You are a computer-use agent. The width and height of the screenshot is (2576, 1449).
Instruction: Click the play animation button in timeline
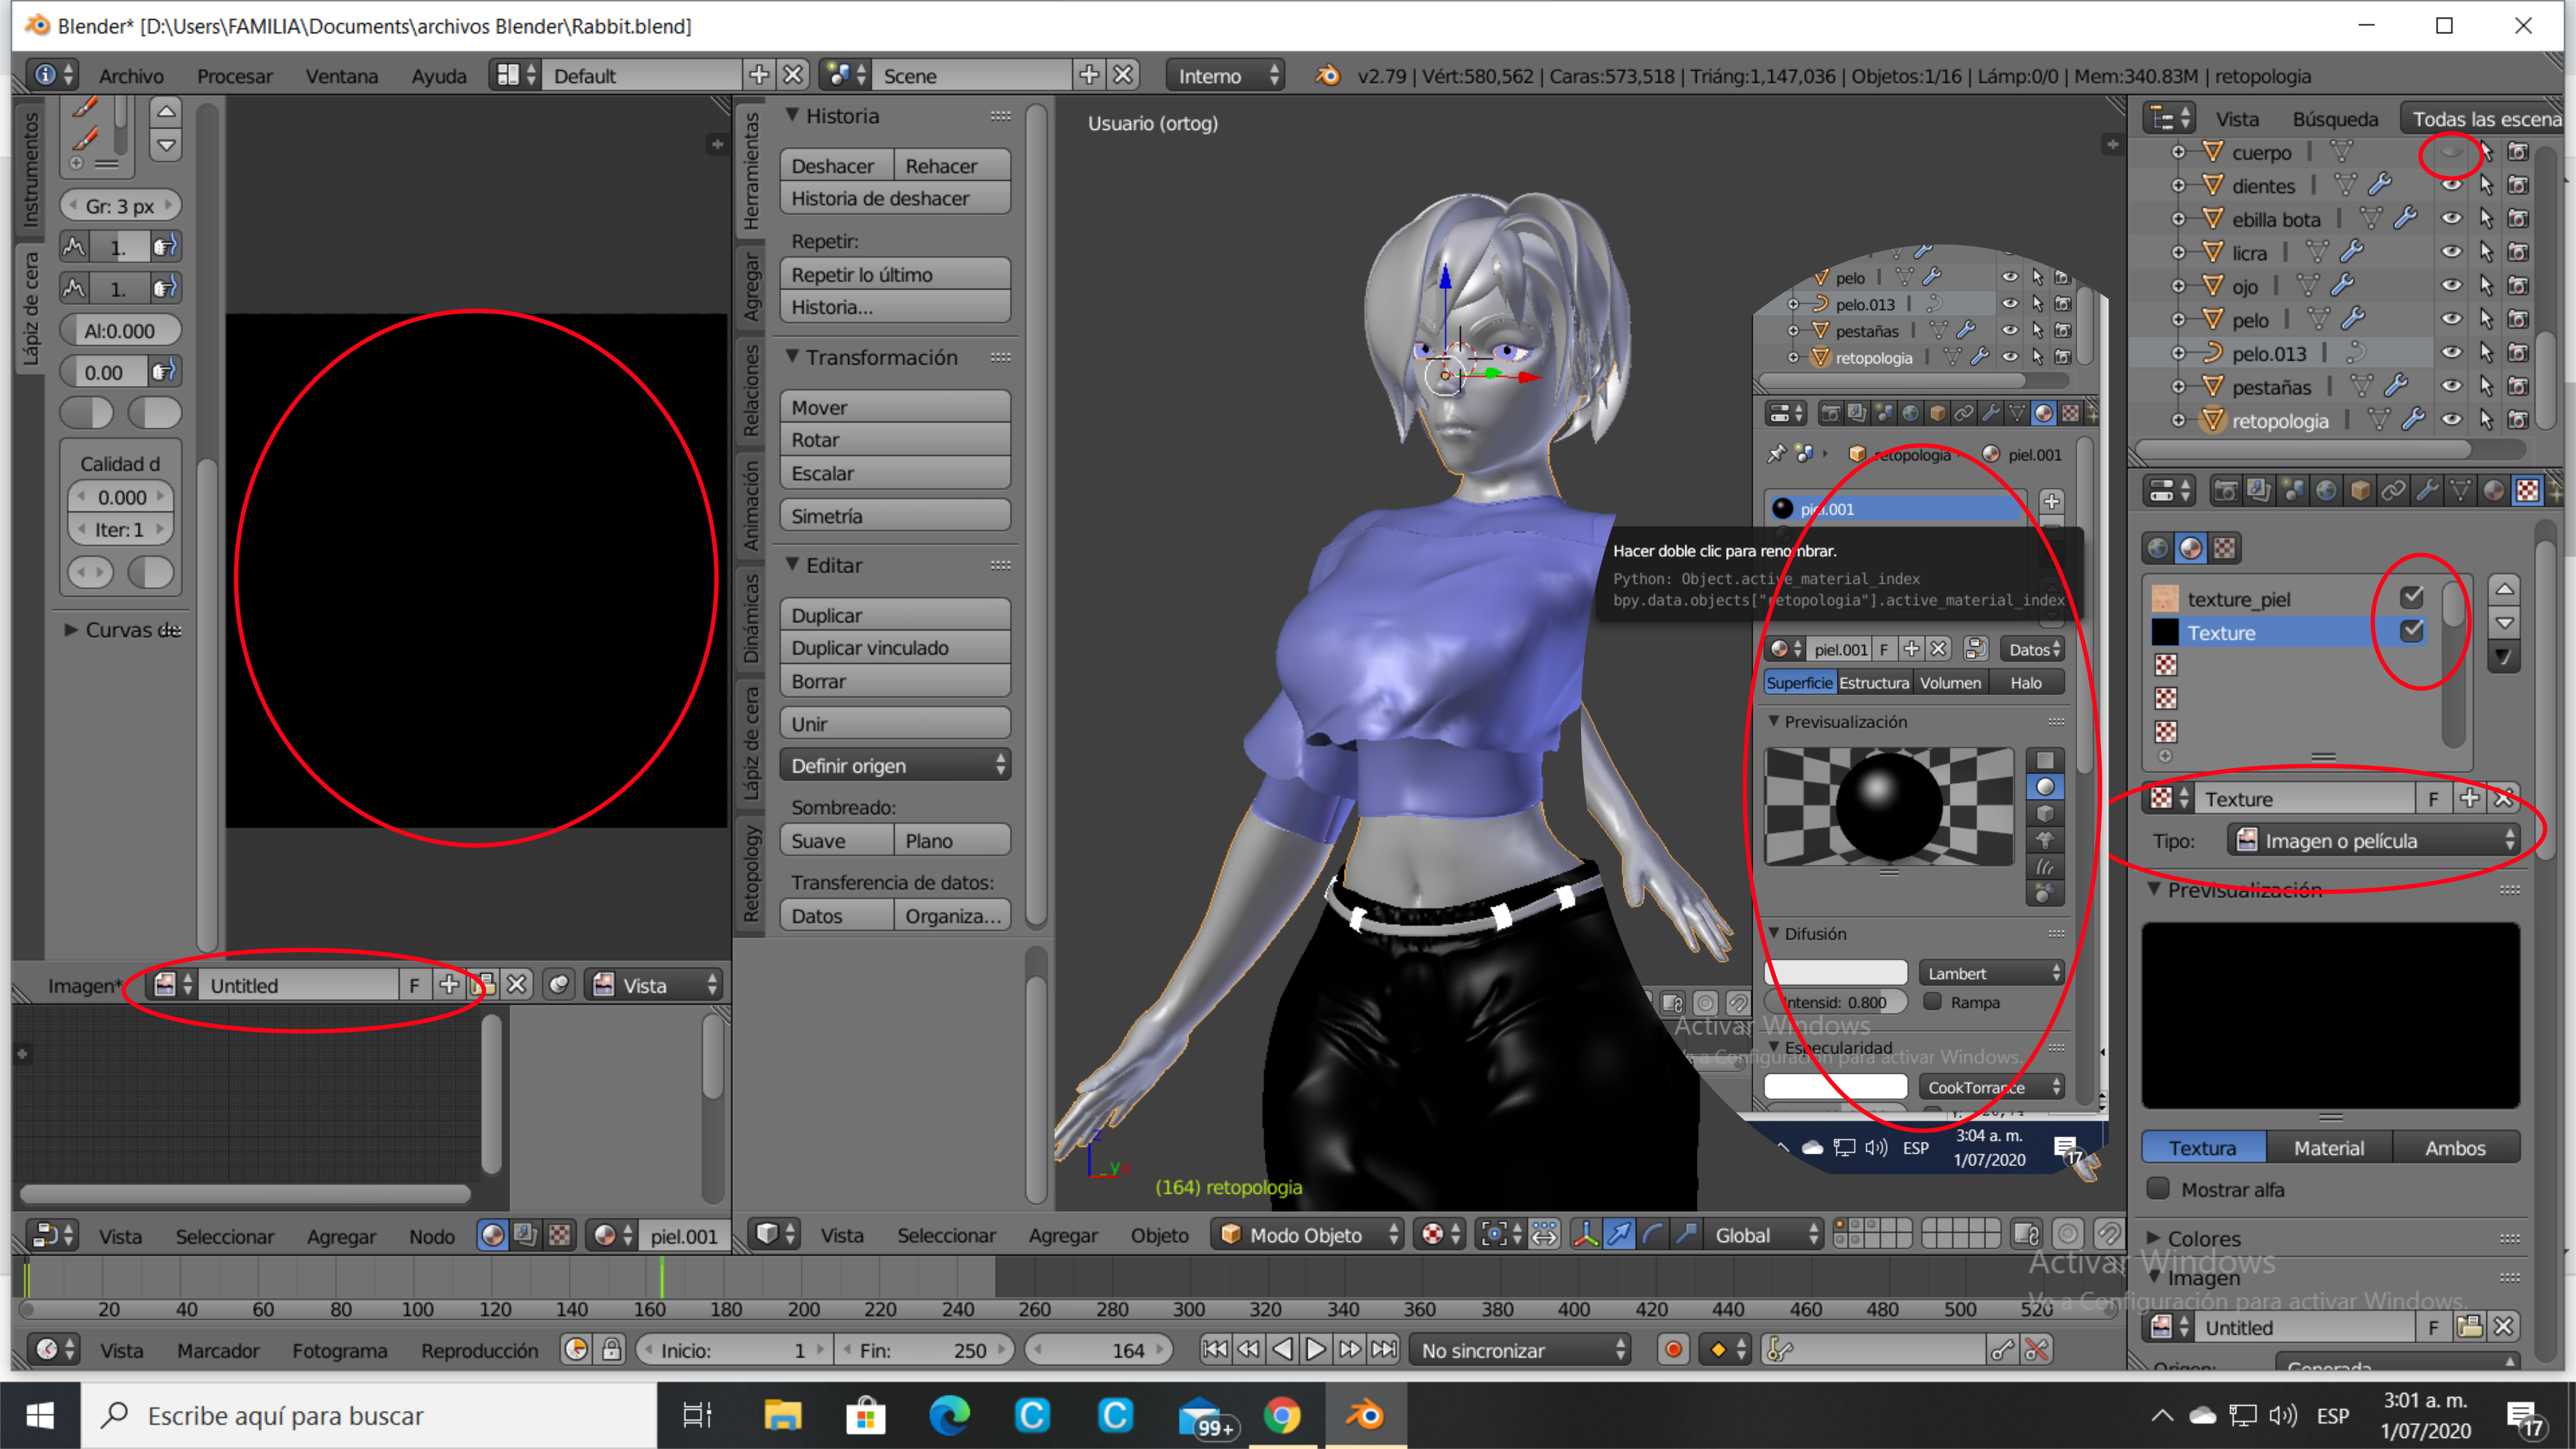(1316, 1350)
